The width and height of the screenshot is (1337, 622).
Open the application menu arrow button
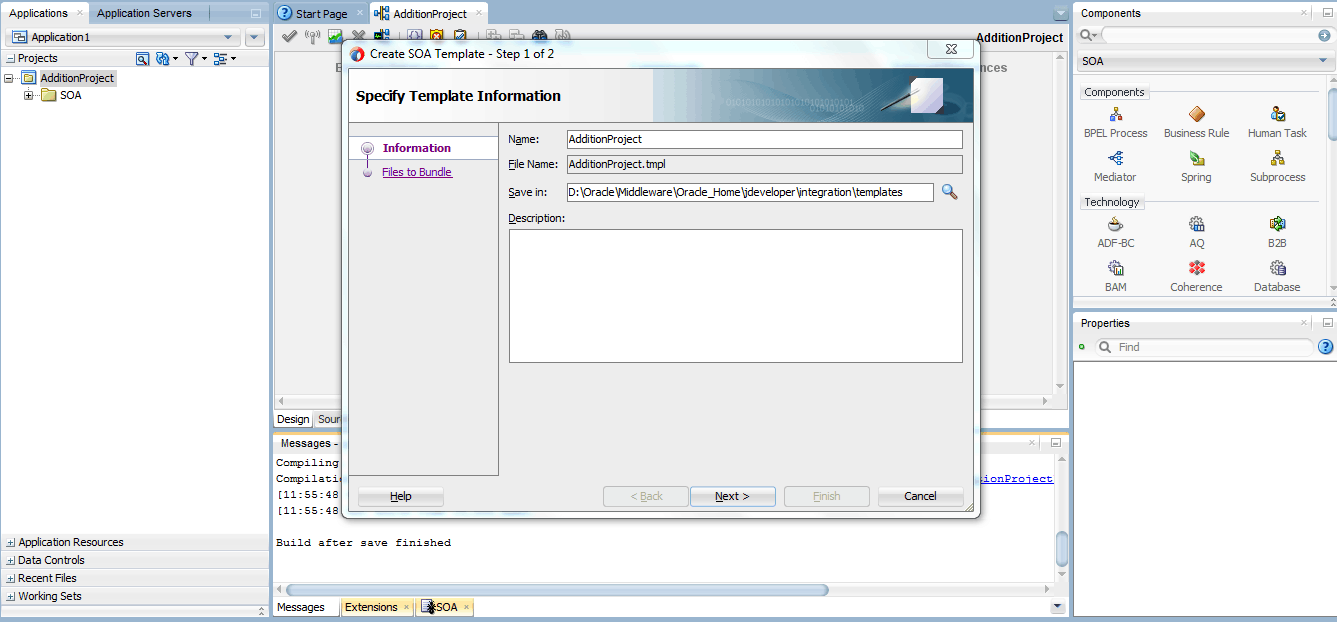click(x=255, y=37)
